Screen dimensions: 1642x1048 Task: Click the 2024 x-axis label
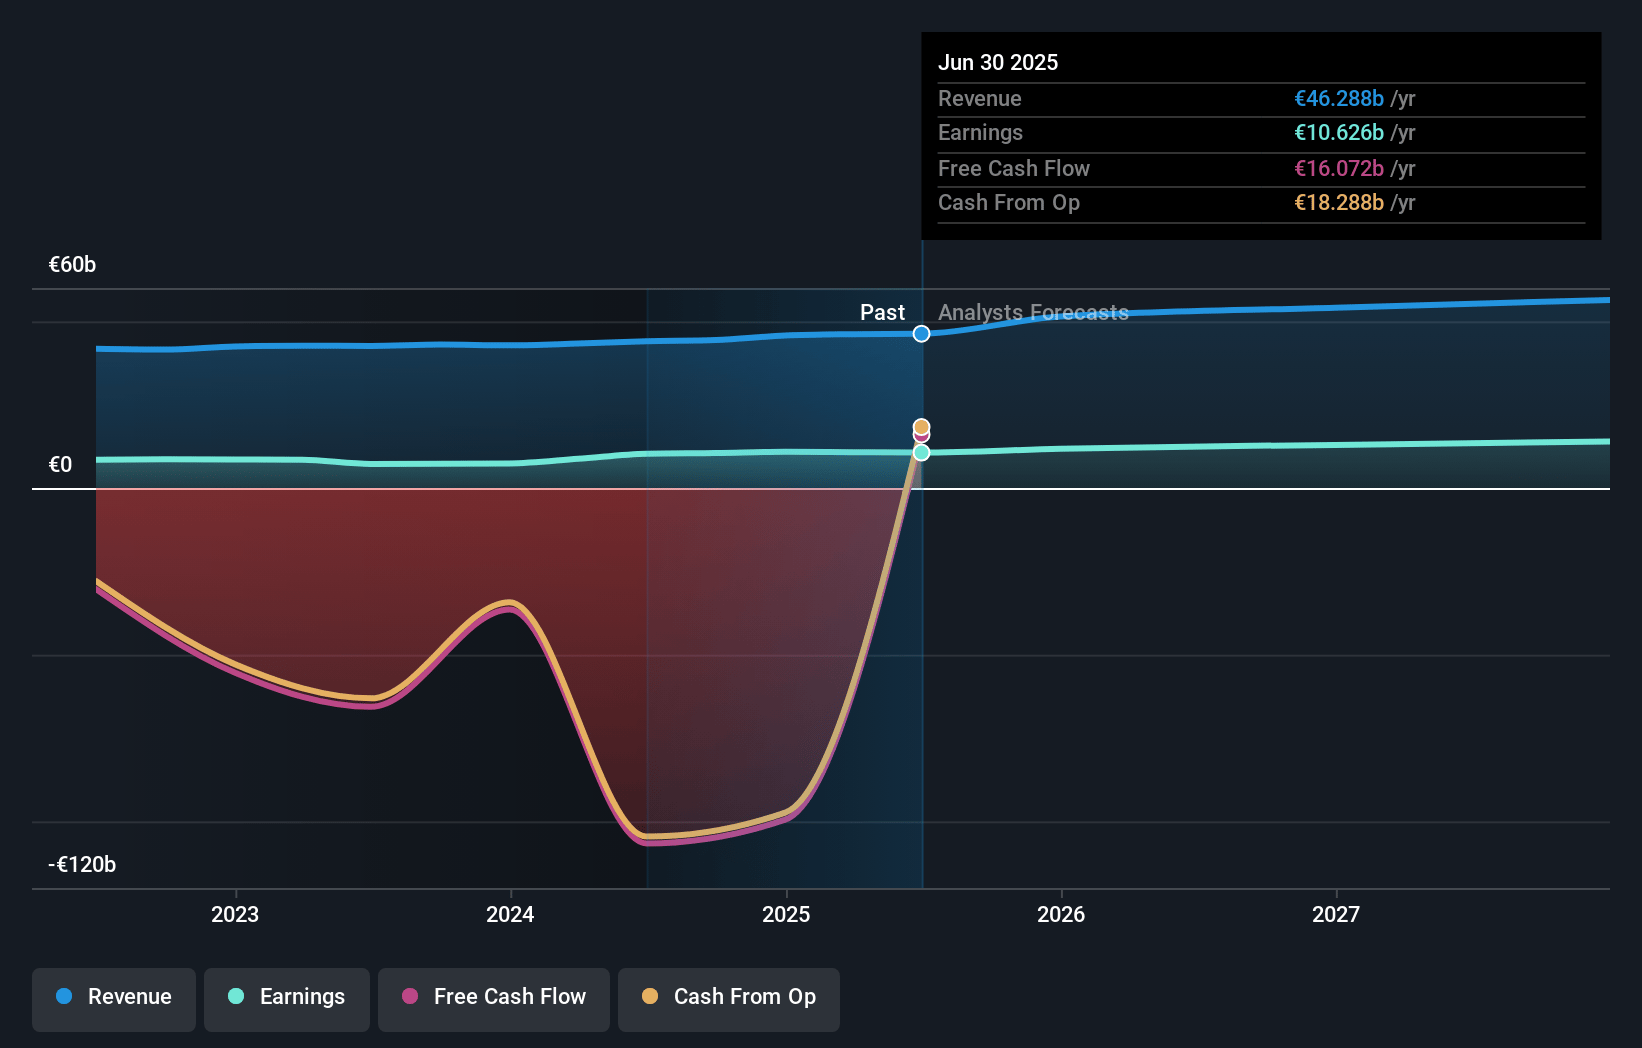pyautogui.click(x=510, y=914)
